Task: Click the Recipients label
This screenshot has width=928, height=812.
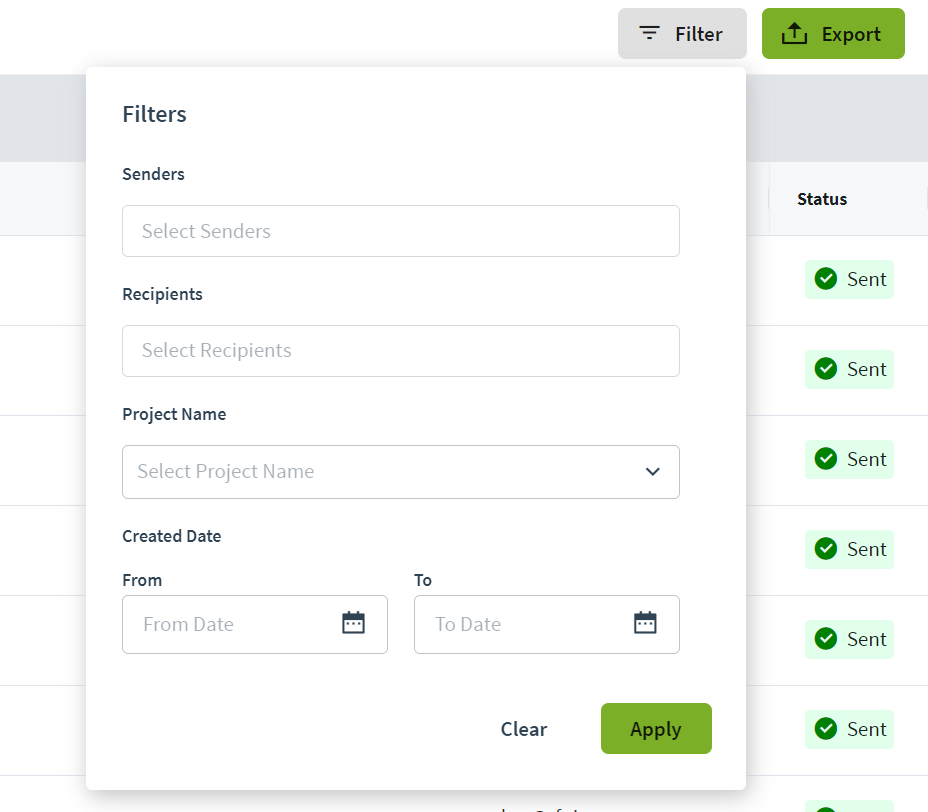Action: tap(162, 295)
